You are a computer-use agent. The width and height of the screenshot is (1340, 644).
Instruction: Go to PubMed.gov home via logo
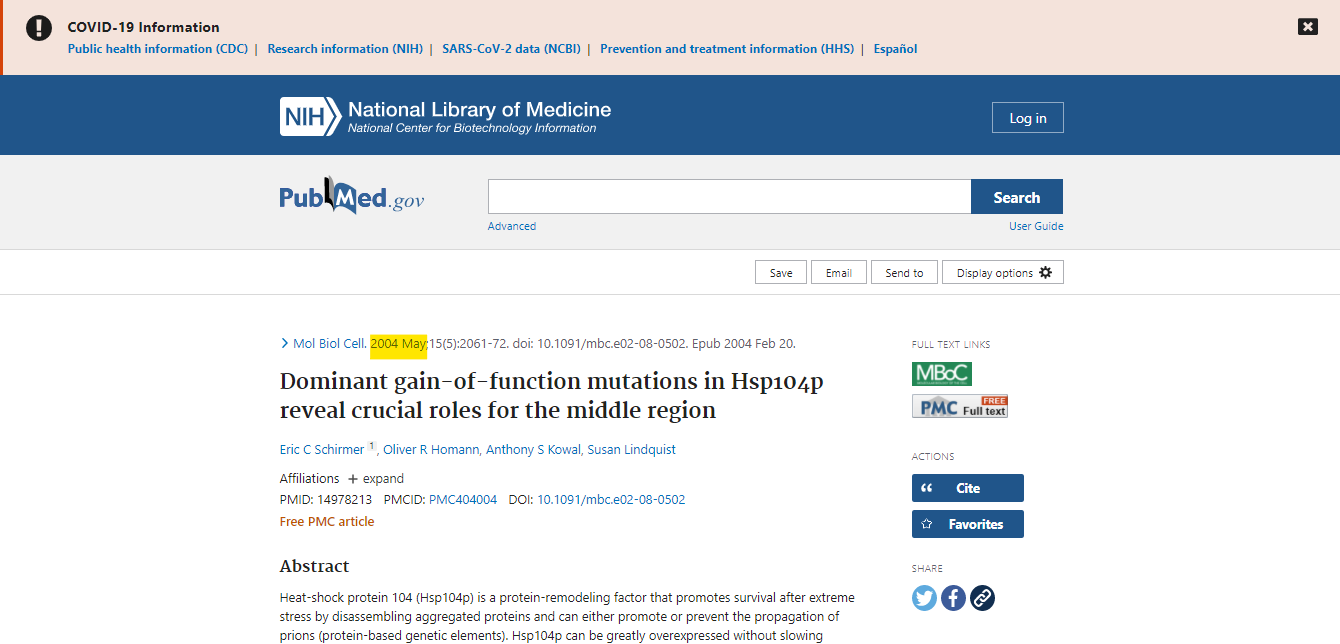352,196
